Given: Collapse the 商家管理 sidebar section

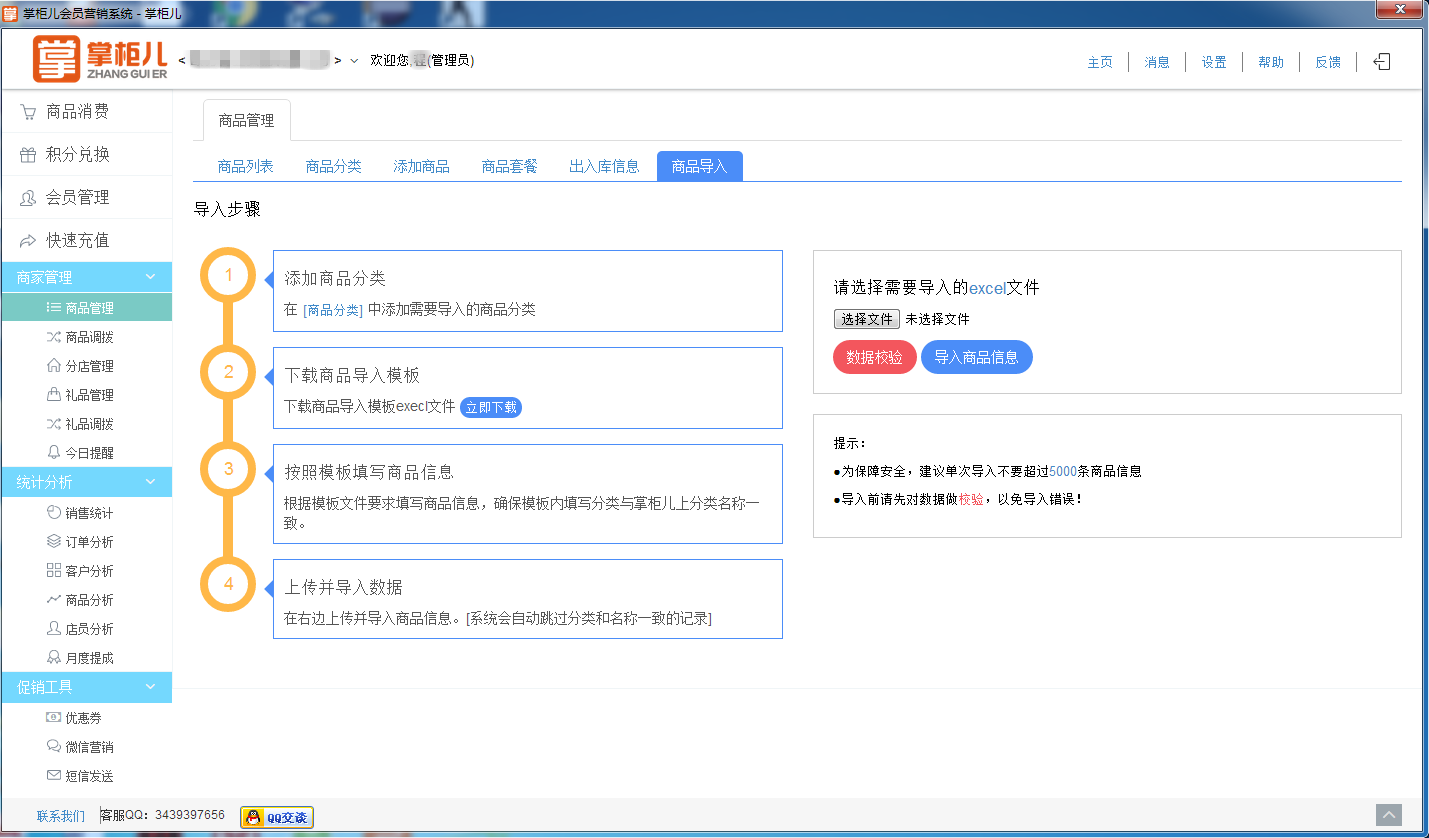Looking at the screenshot, I should click(151, 277).
